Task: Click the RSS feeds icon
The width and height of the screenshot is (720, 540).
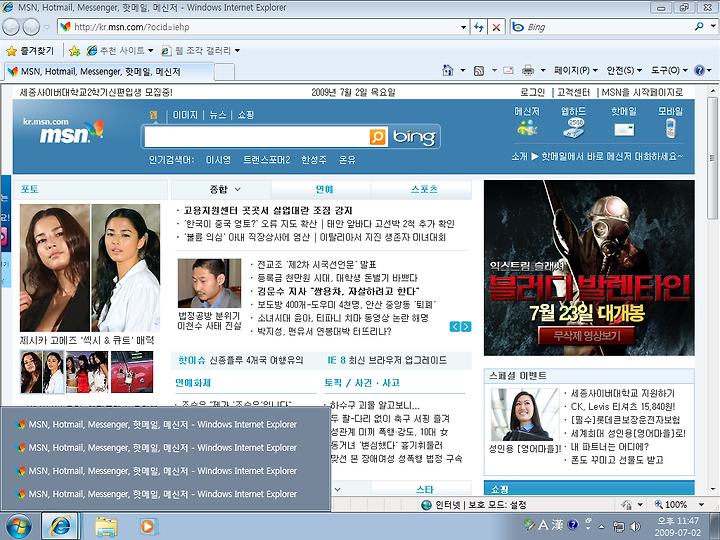Action: 479,70
